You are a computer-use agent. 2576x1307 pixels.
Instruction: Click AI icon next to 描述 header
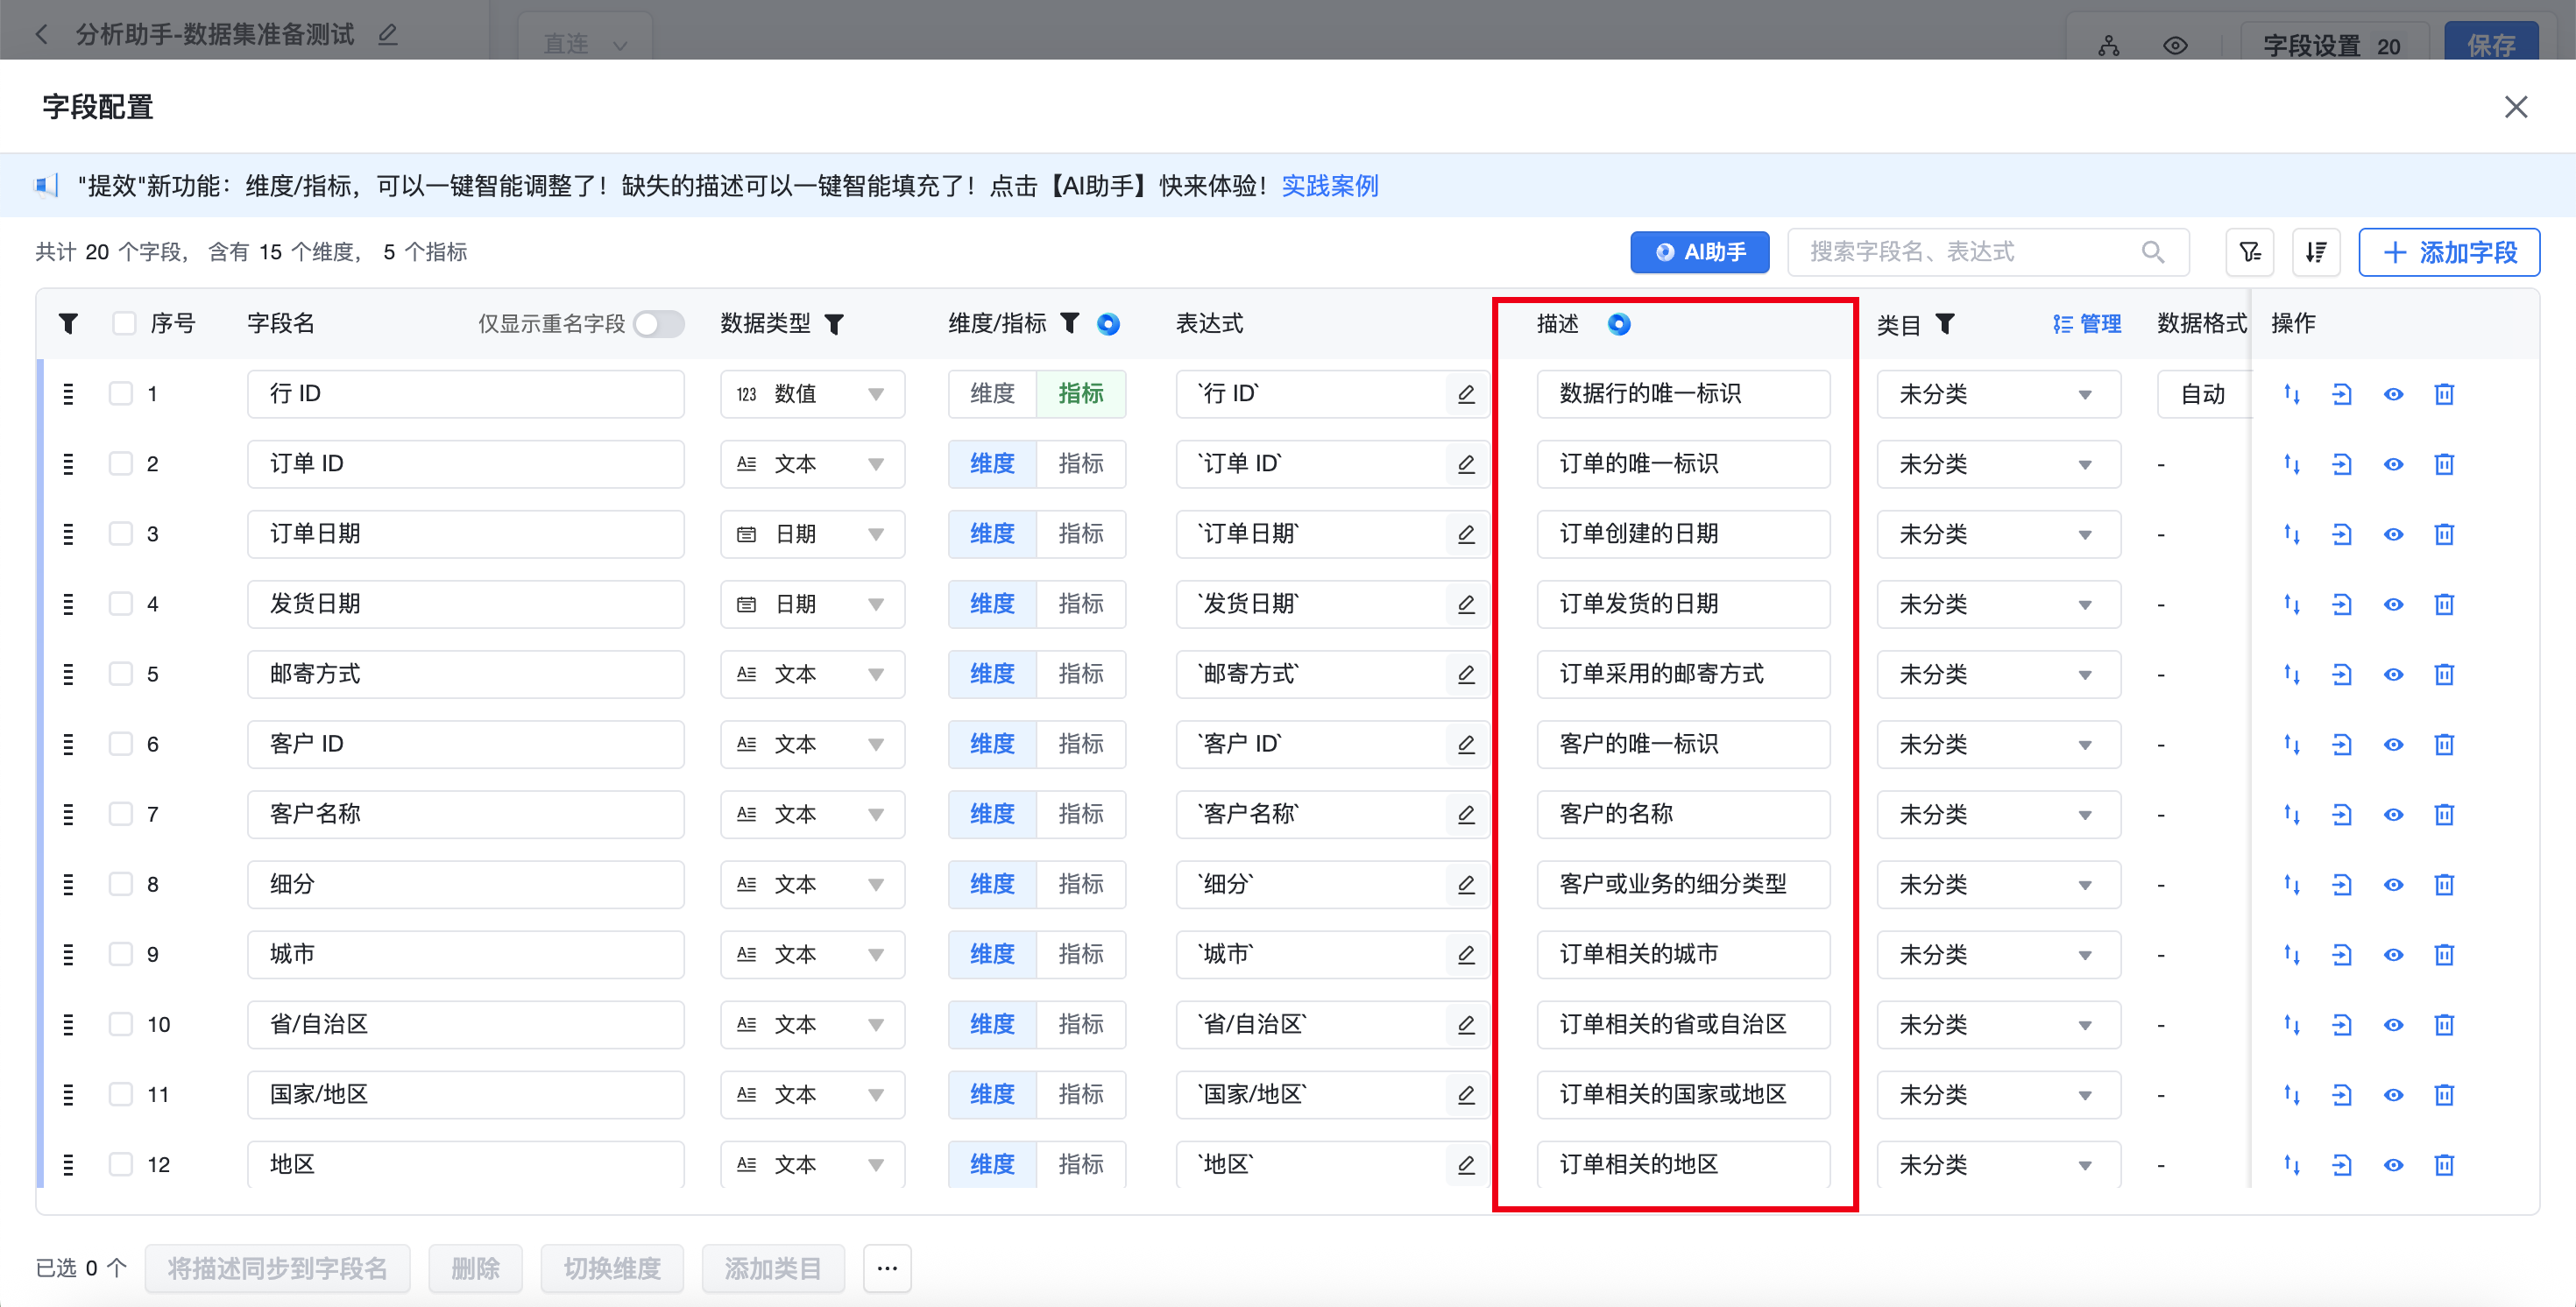point(1619,323)
